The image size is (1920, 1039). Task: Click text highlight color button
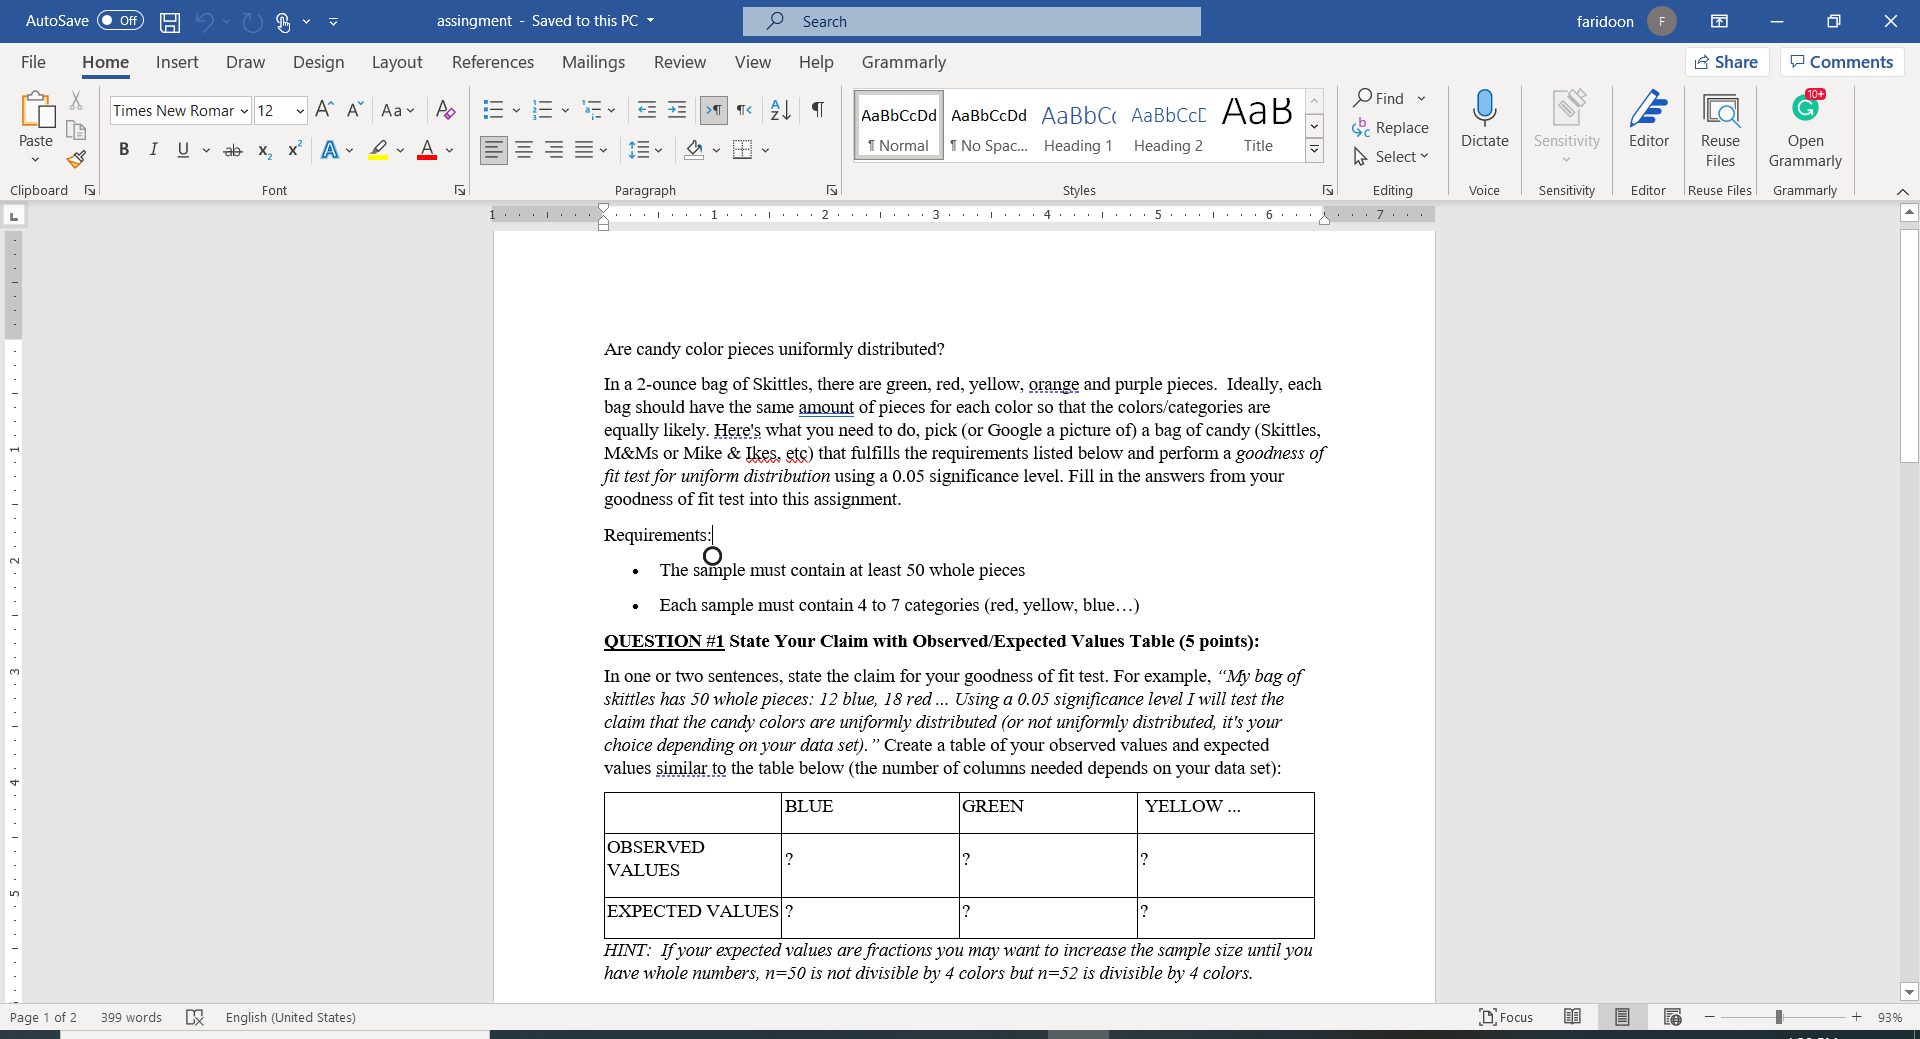click(378, 150)
